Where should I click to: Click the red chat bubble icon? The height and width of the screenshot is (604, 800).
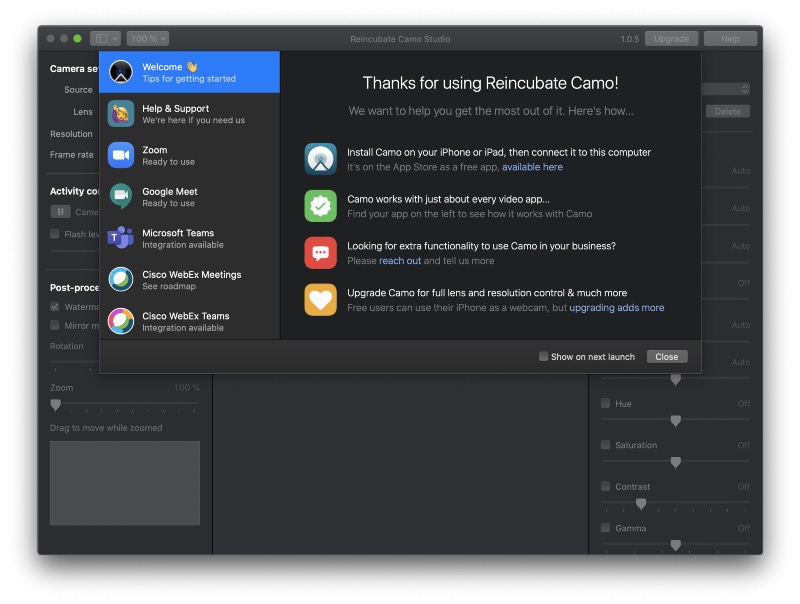320,253
